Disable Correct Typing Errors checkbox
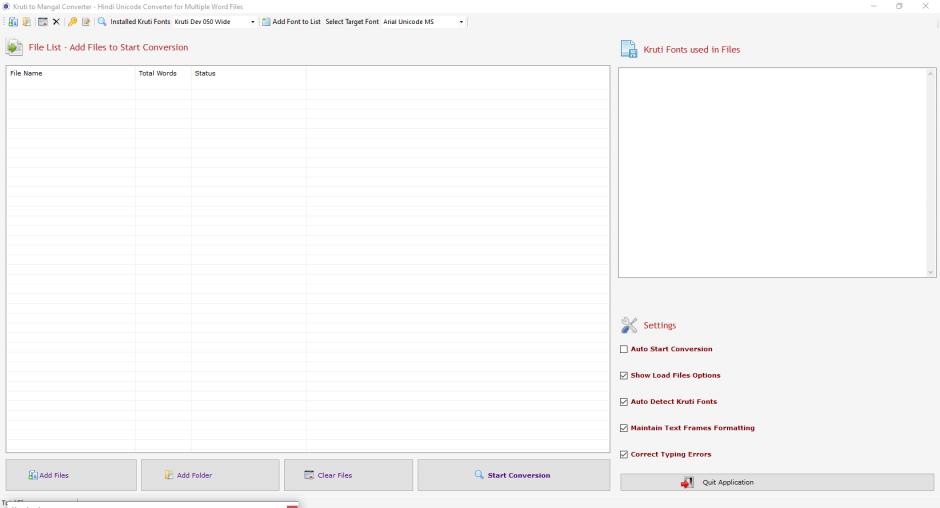The image size is (940, 508). 624,455
